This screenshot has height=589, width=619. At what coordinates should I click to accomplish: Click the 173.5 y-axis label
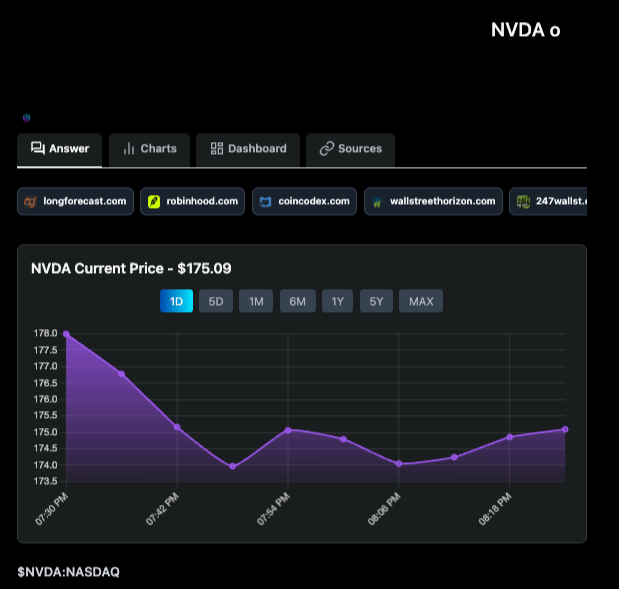coord(45,481)
